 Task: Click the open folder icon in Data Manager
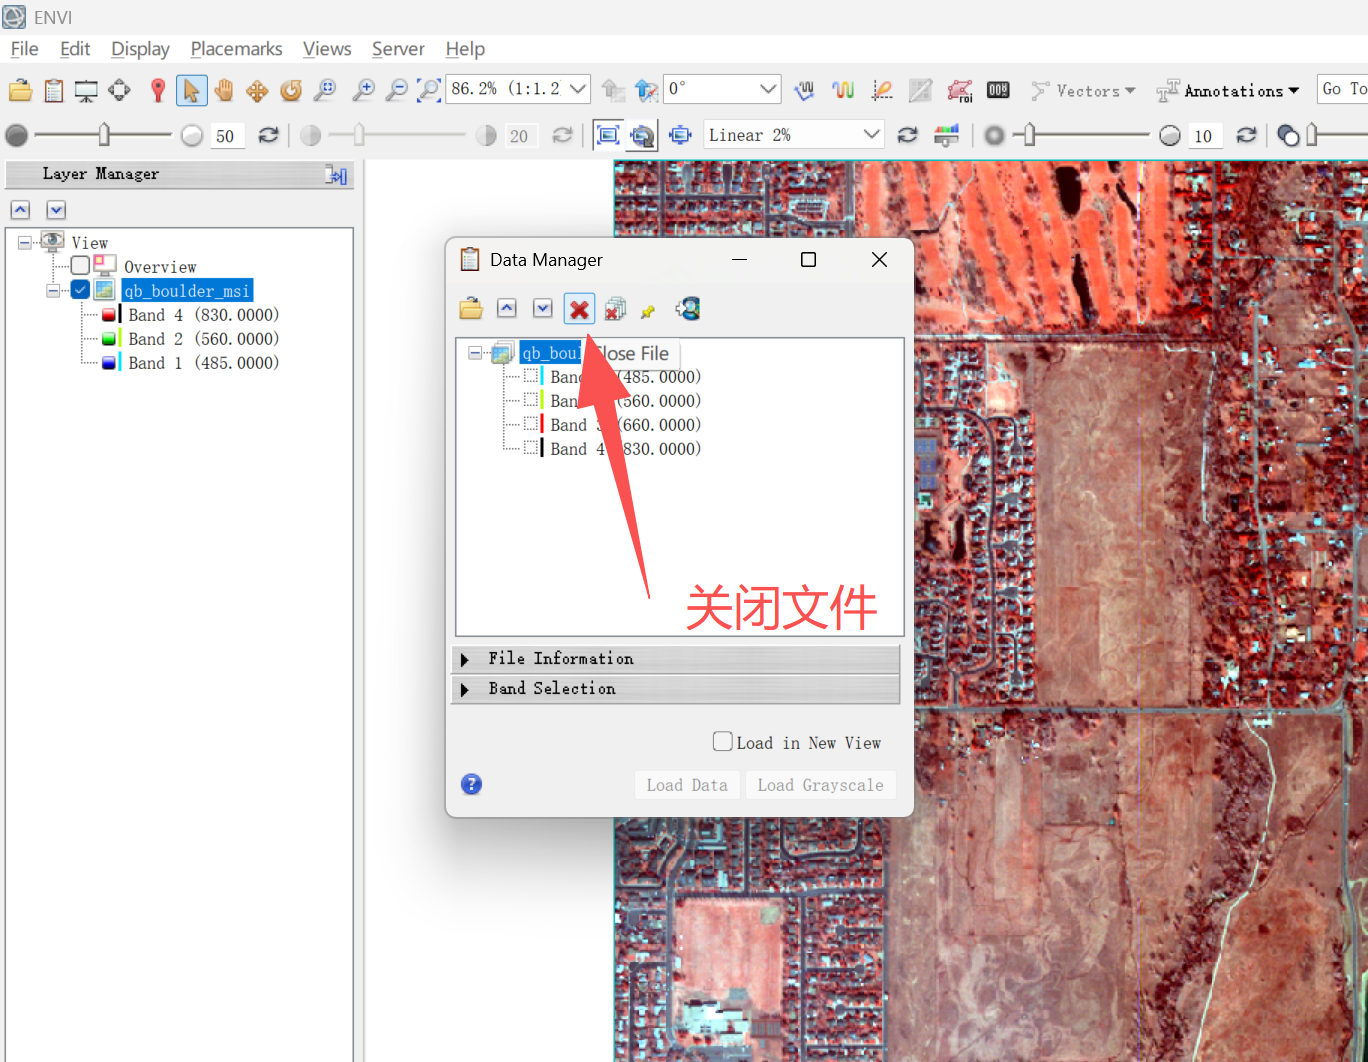(471, 309)
